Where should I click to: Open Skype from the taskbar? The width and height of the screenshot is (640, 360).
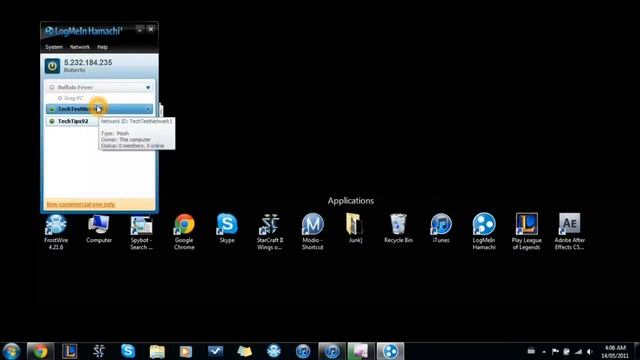(128, 351)
